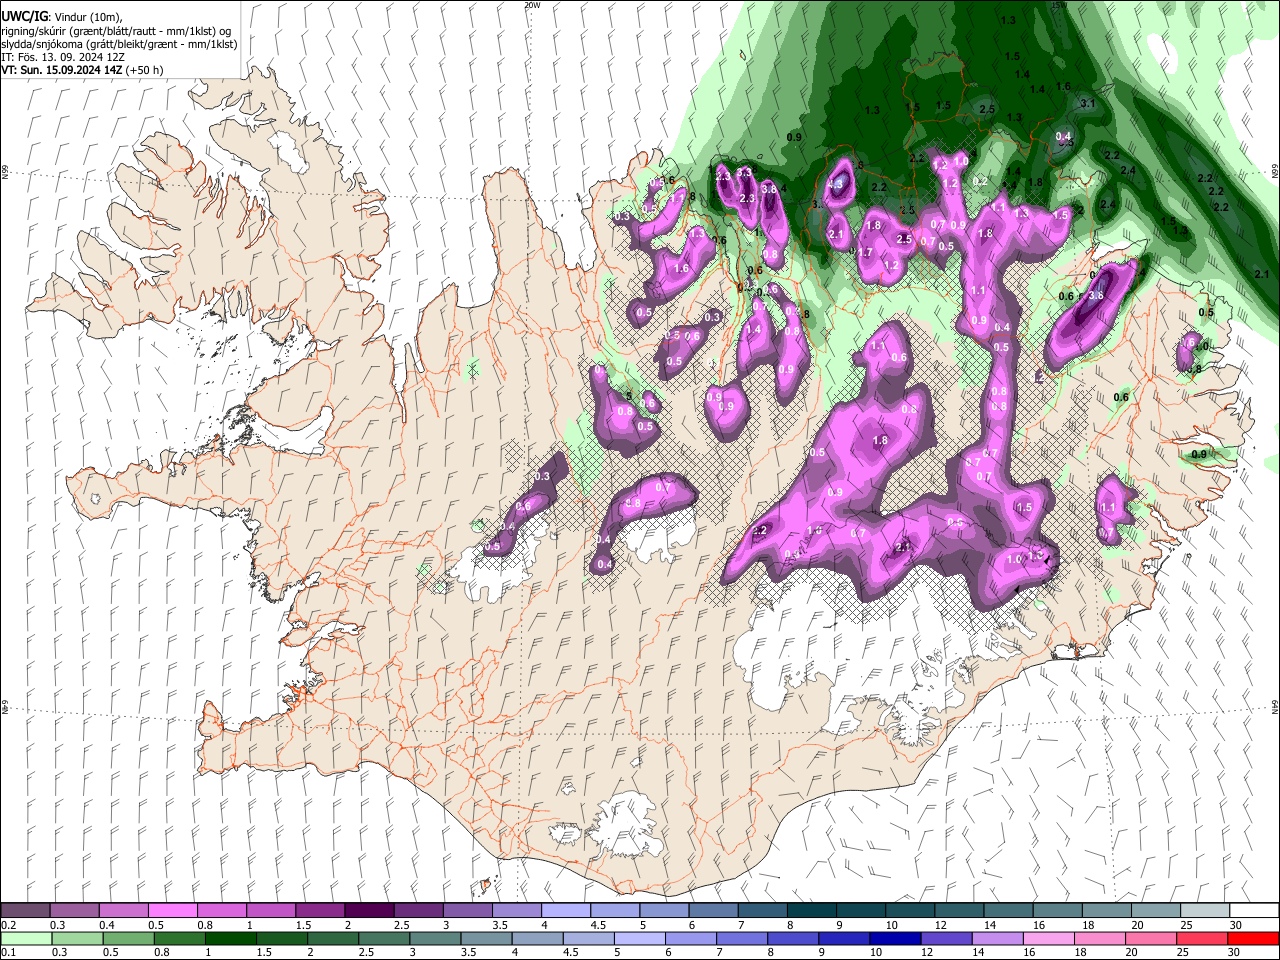Click the white swatch labeled 30 in the upper legend
The height and width of the screenshot is (960, 1280).
tap(1253, 911)
